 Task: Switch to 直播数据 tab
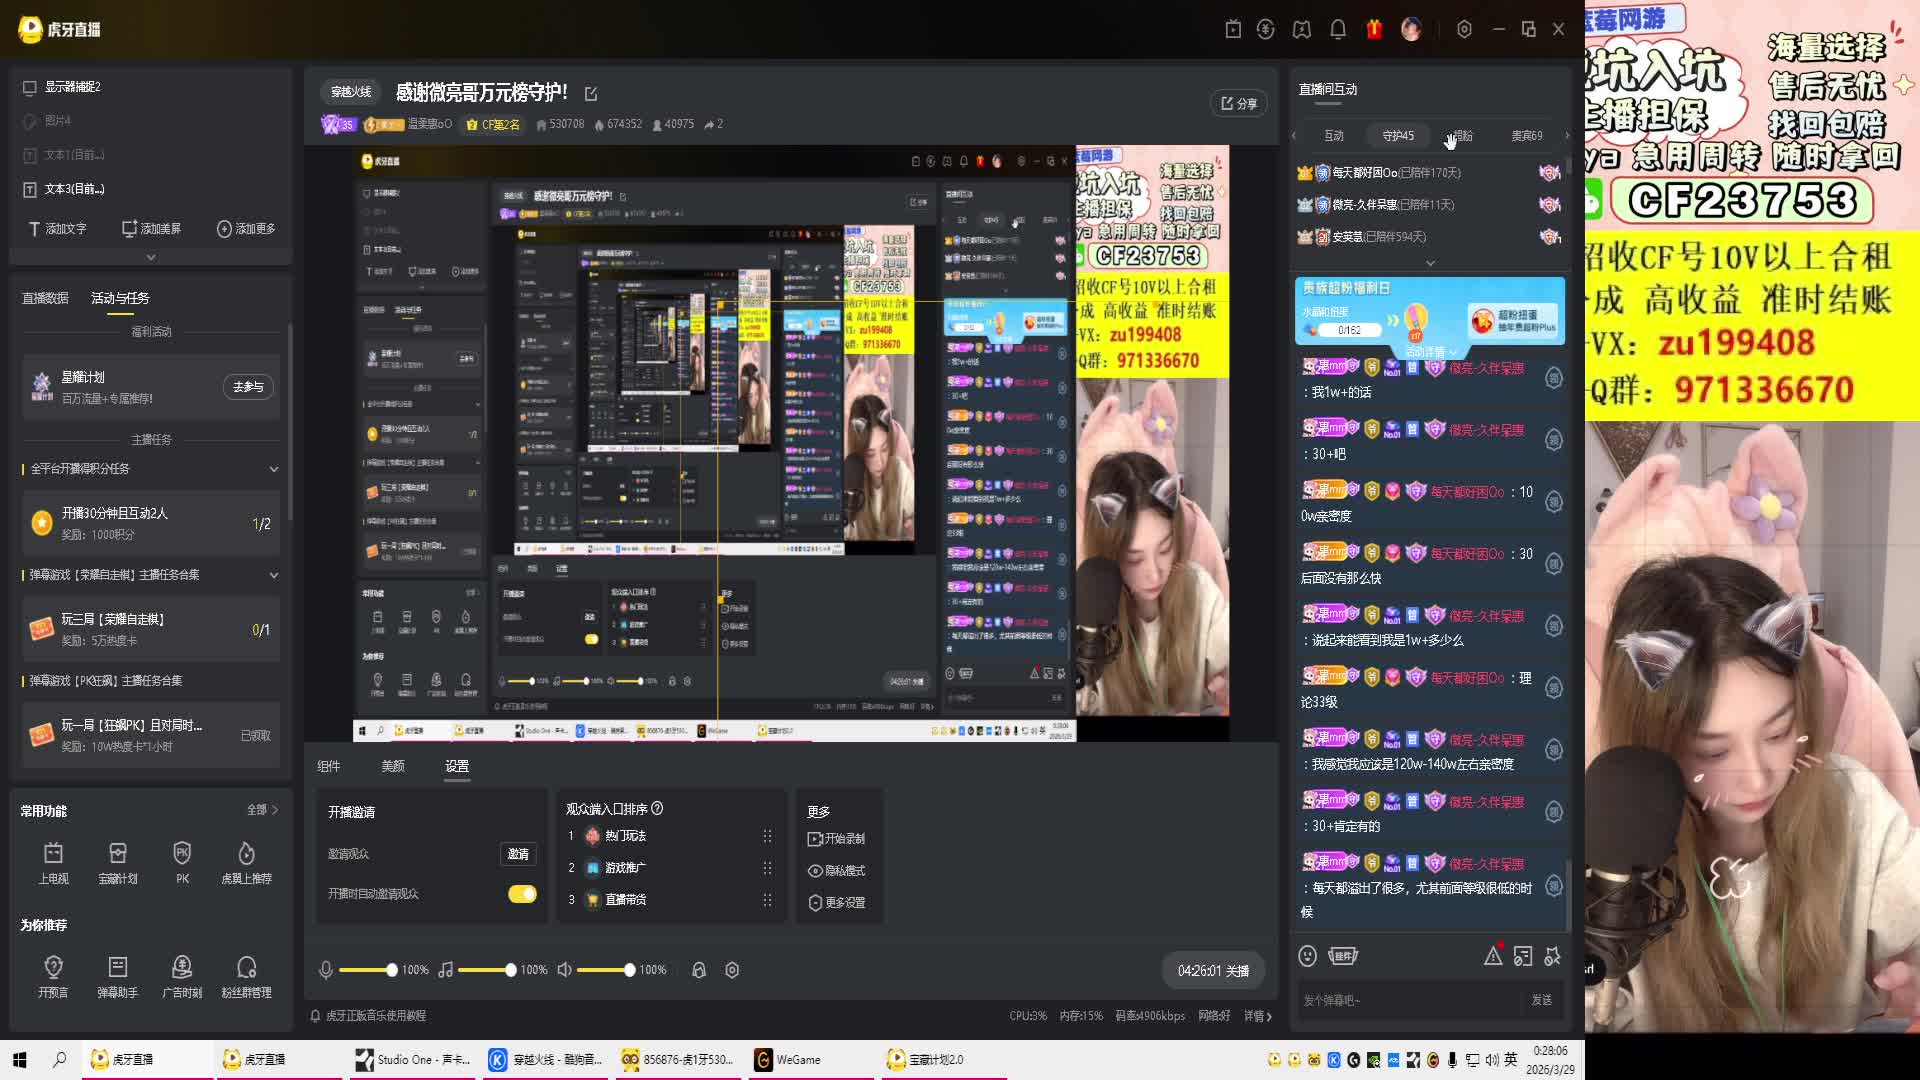pos(46,298)
